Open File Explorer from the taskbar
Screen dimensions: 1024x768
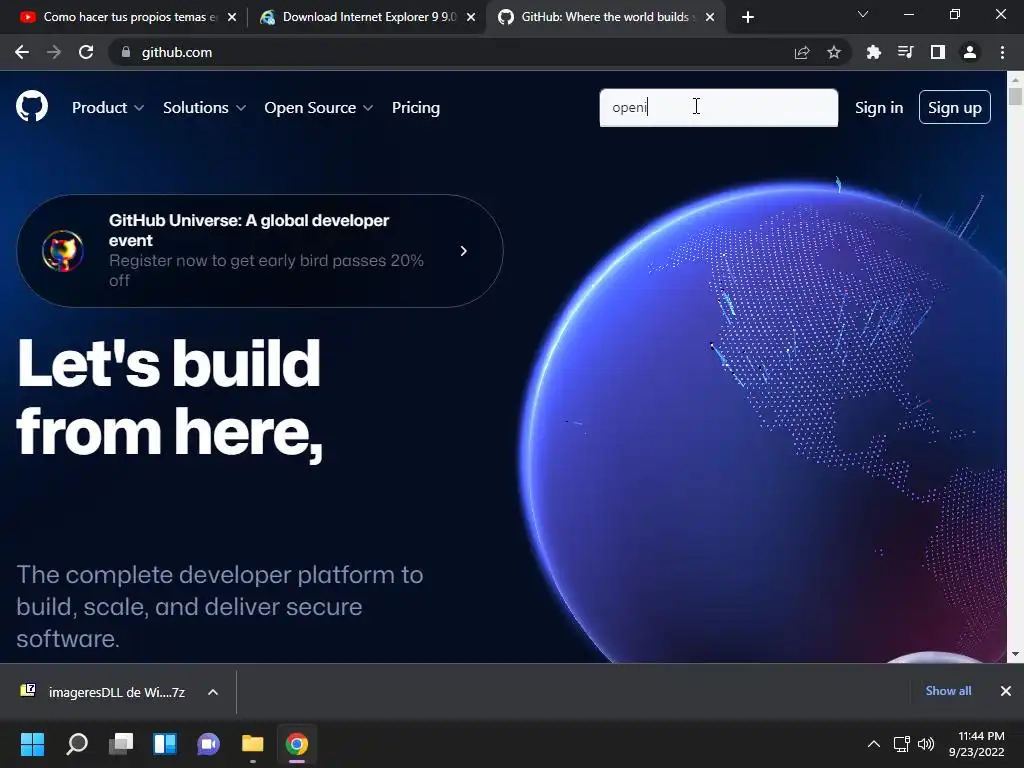(253, 743)
